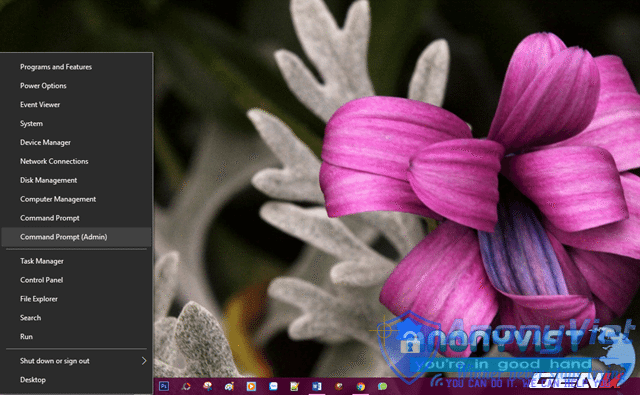This screenshot has height=395, width=640.
Task: Open the blue chat bubble taskbar icon
Action: pos(273,386)
